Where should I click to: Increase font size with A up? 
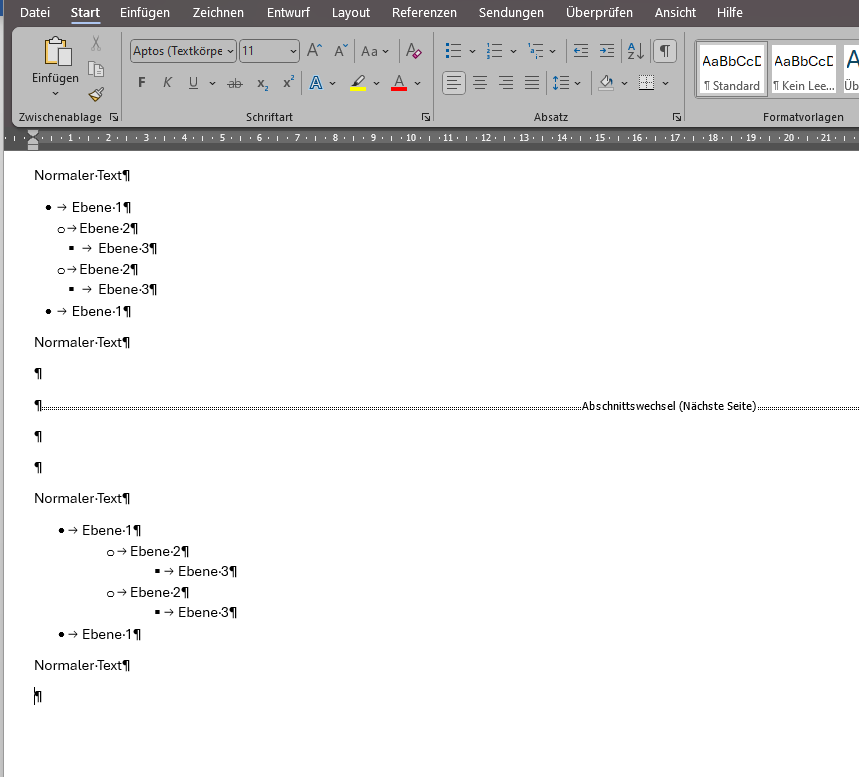click(x=314, y=51)
